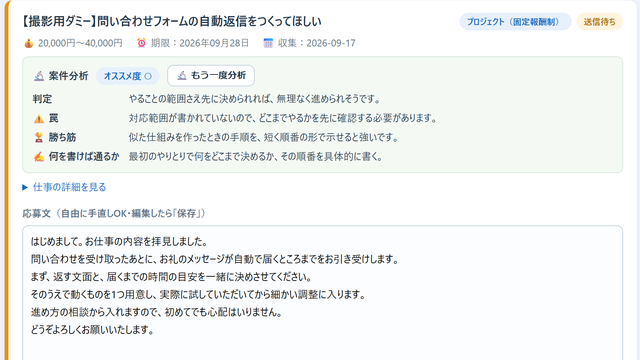Click inside the 応募文 text area
This screenshot has width=640, height=360.
[x=322, y=293]
